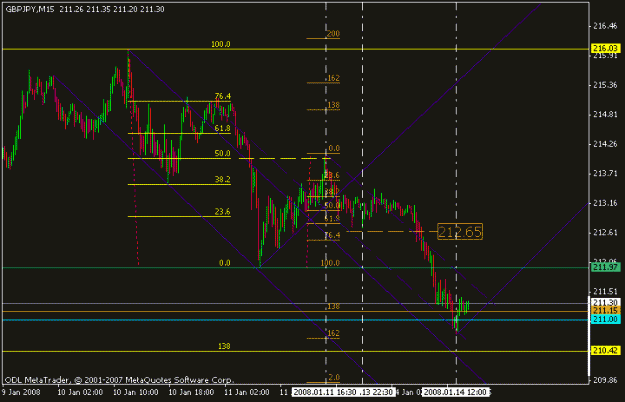
Task: Click the 214.81 price axis label
Action: pos(605,115)
